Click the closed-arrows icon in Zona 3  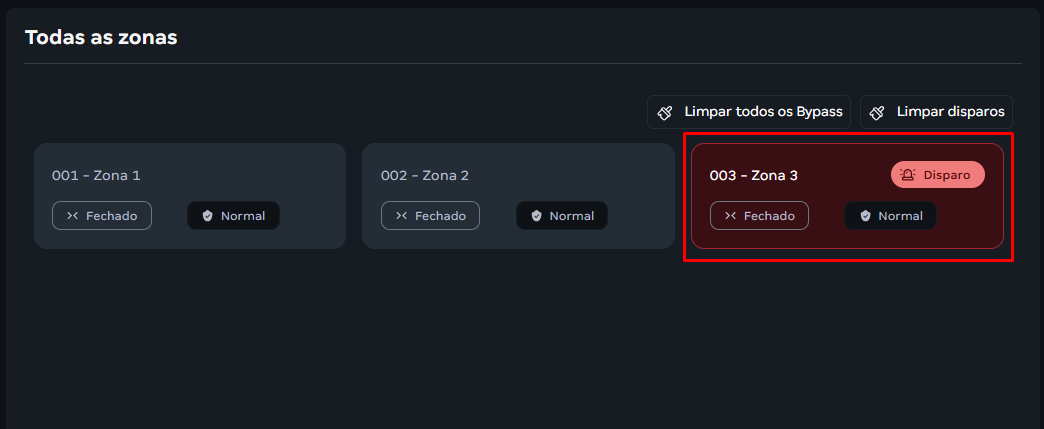(x=730, y=216)
